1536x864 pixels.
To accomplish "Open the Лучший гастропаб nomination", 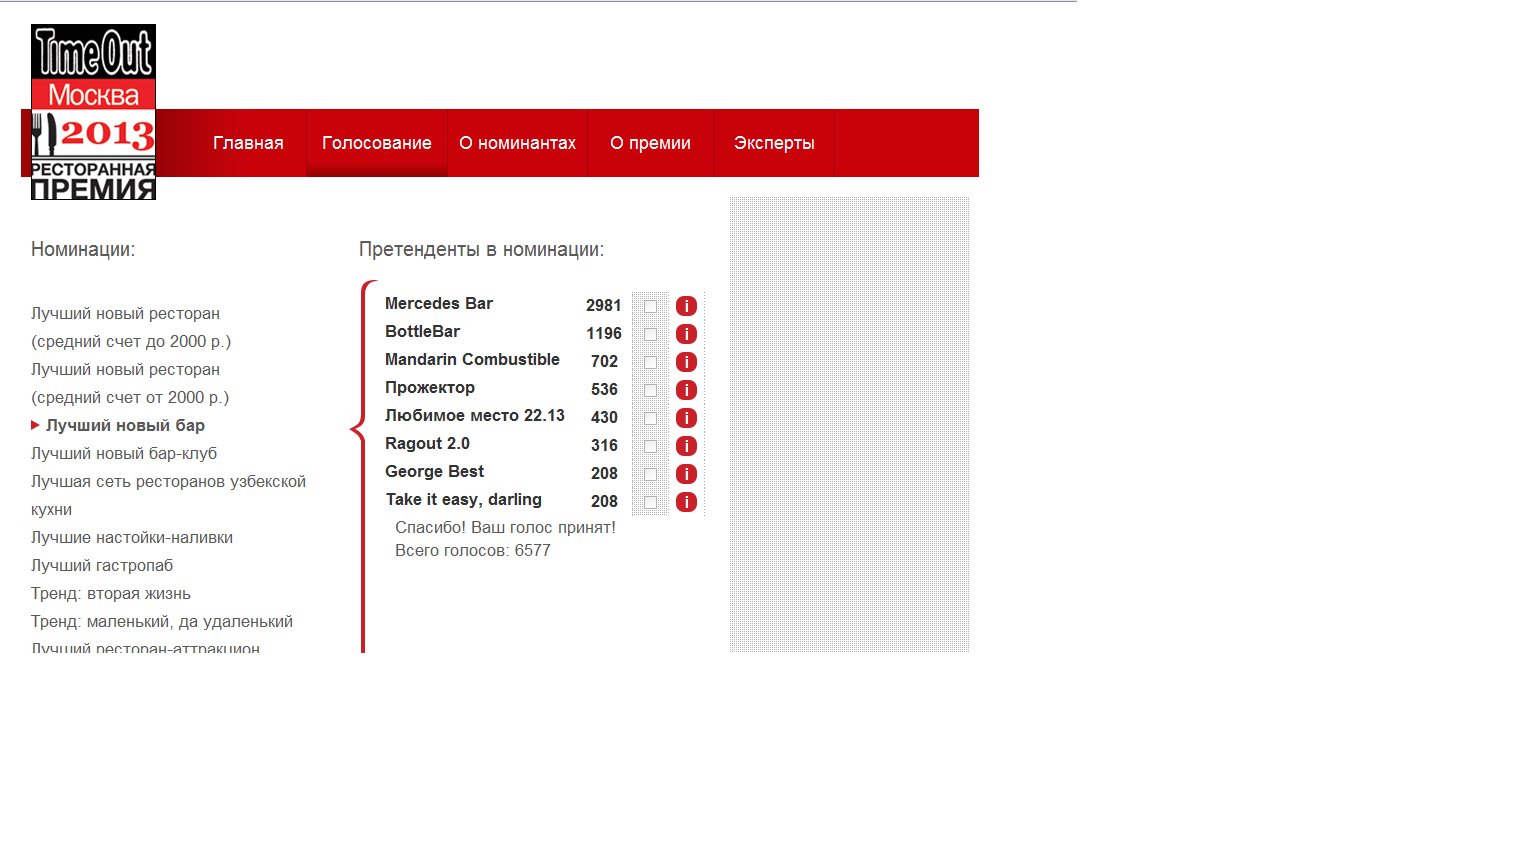I will [102, 565].
